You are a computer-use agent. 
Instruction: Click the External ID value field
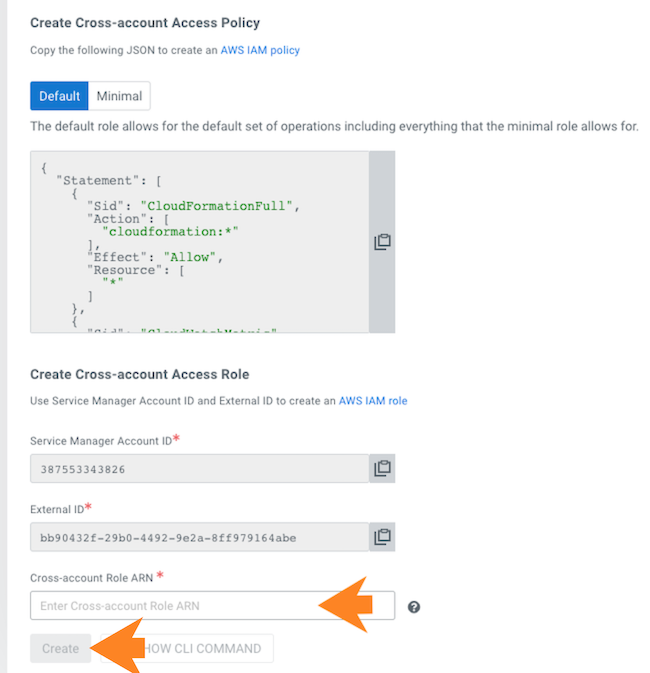[199, 537]
